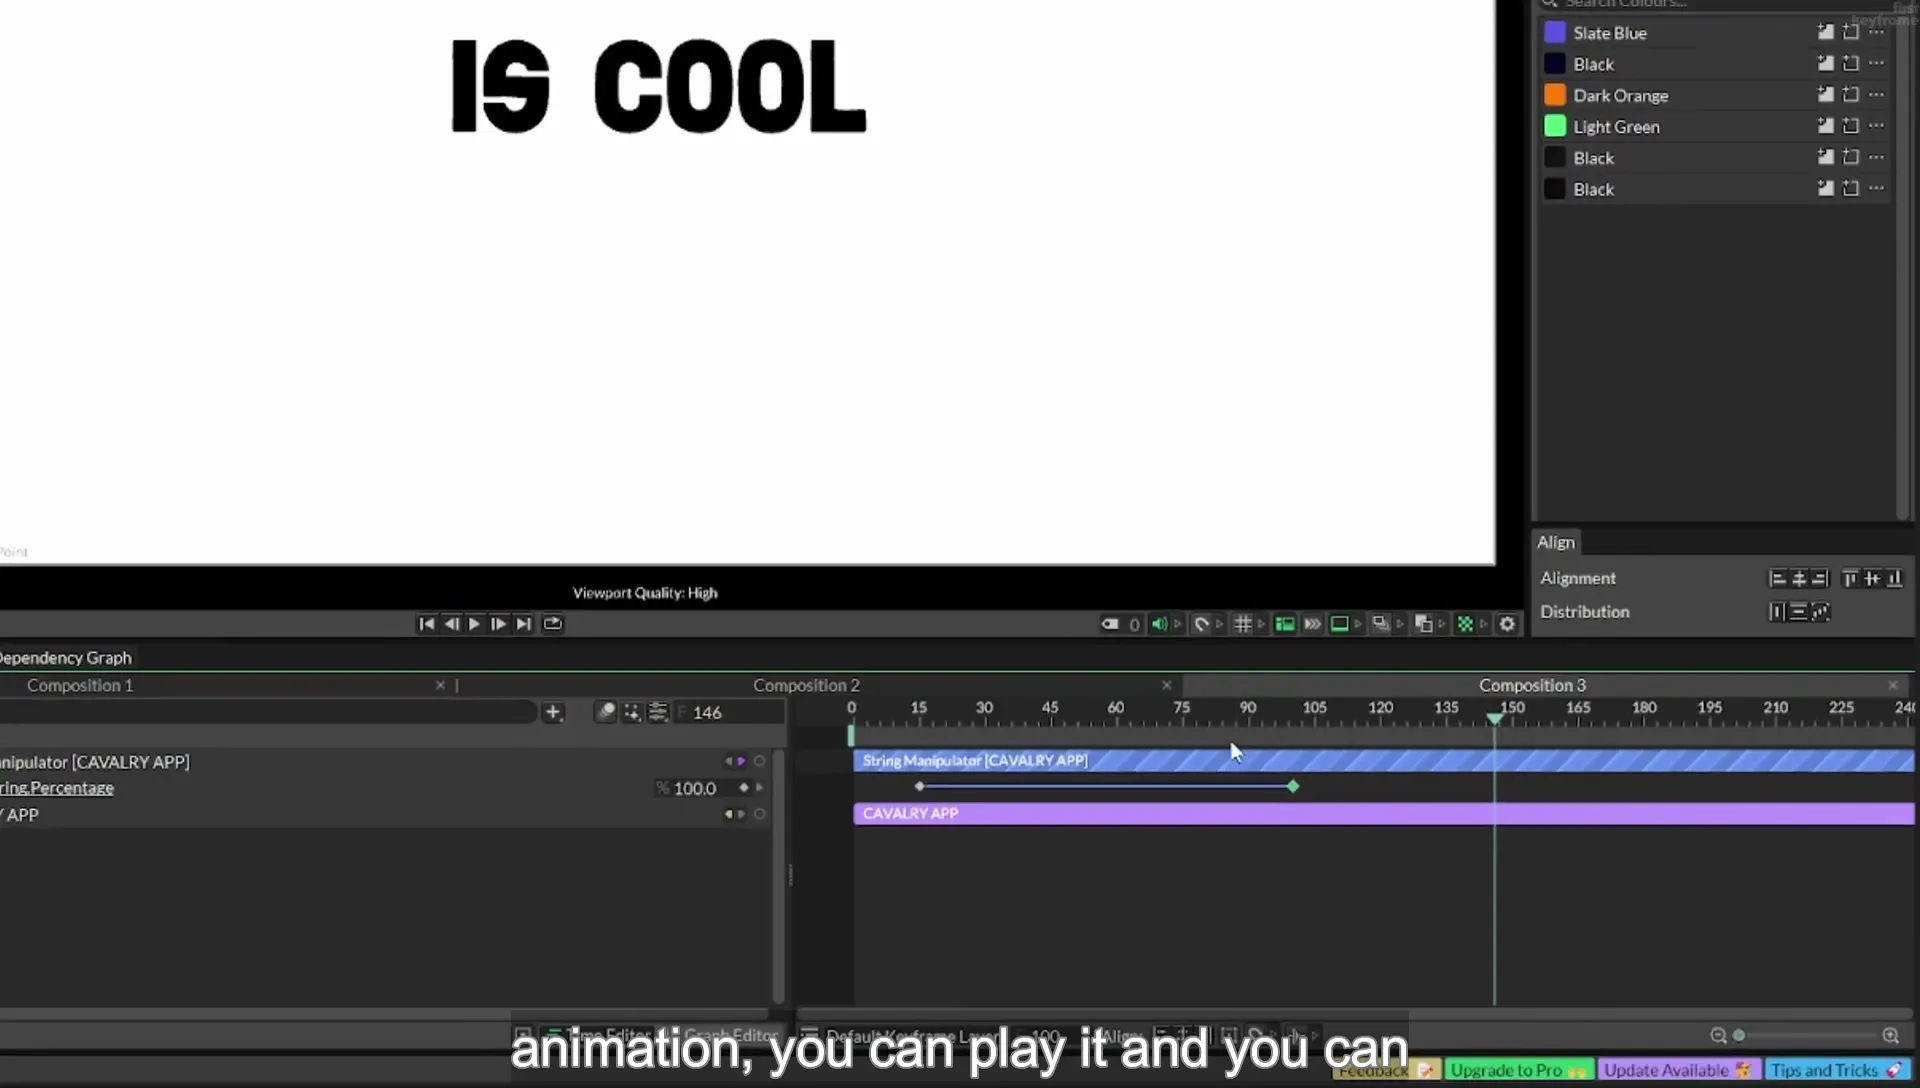Apply Slate Blue as fill icon
This screenshot has height=1088, width=1920.
coord(1825,32)
